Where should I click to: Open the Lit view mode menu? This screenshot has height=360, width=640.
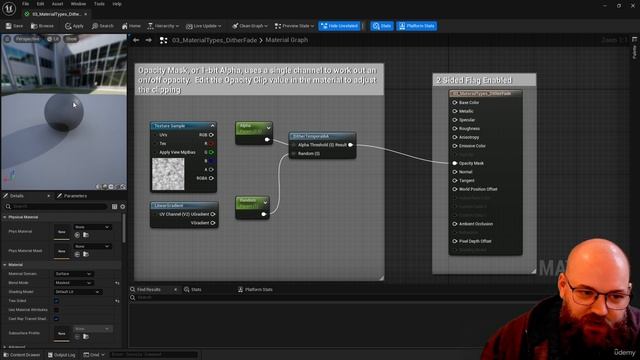tap(53, 39)
